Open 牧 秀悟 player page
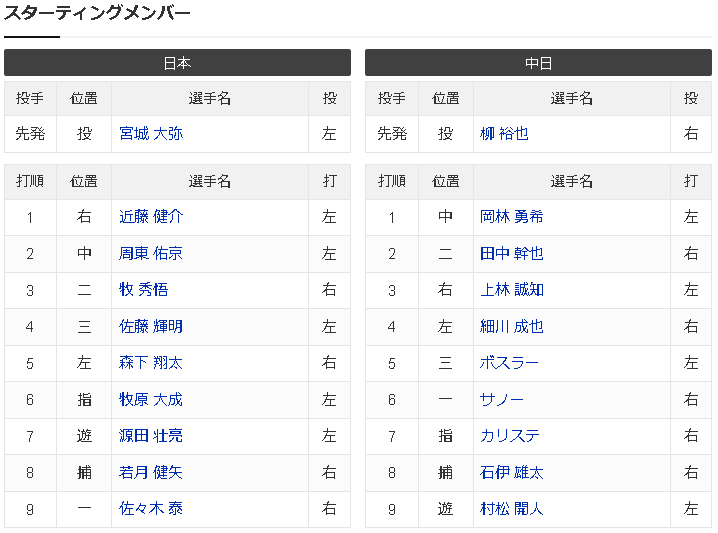The height and width of the screenshot is (533, 718). [143, 290]
